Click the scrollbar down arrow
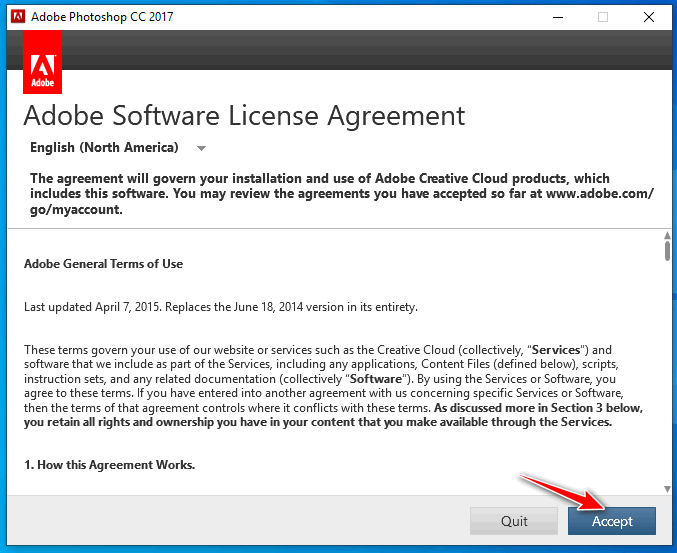Screen dimensions: 677x553 pyautogui.click(x=666, y=488)
